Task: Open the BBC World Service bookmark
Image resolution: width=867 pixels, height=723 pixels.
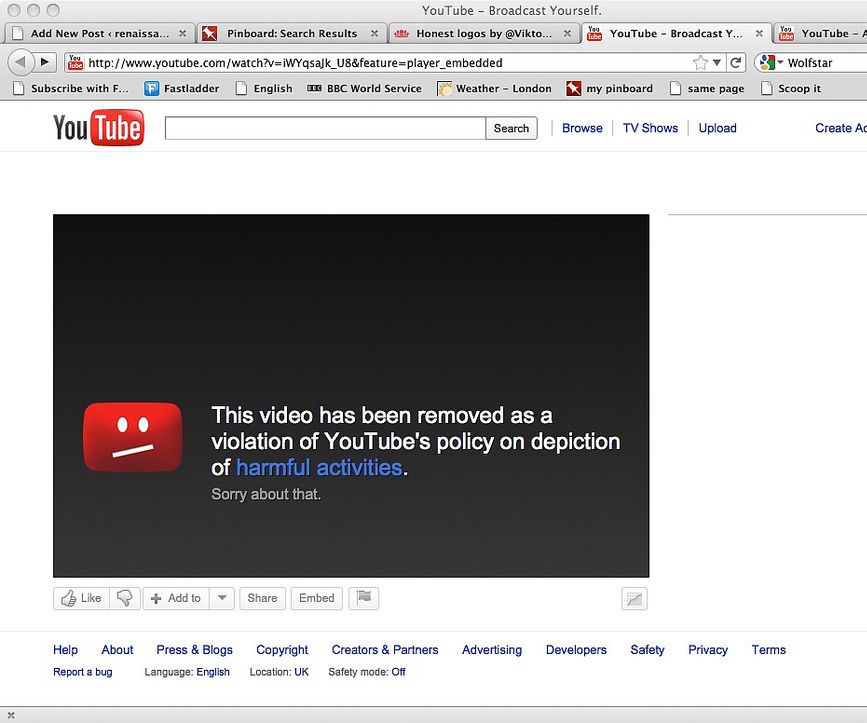Action: pos(364,88)
